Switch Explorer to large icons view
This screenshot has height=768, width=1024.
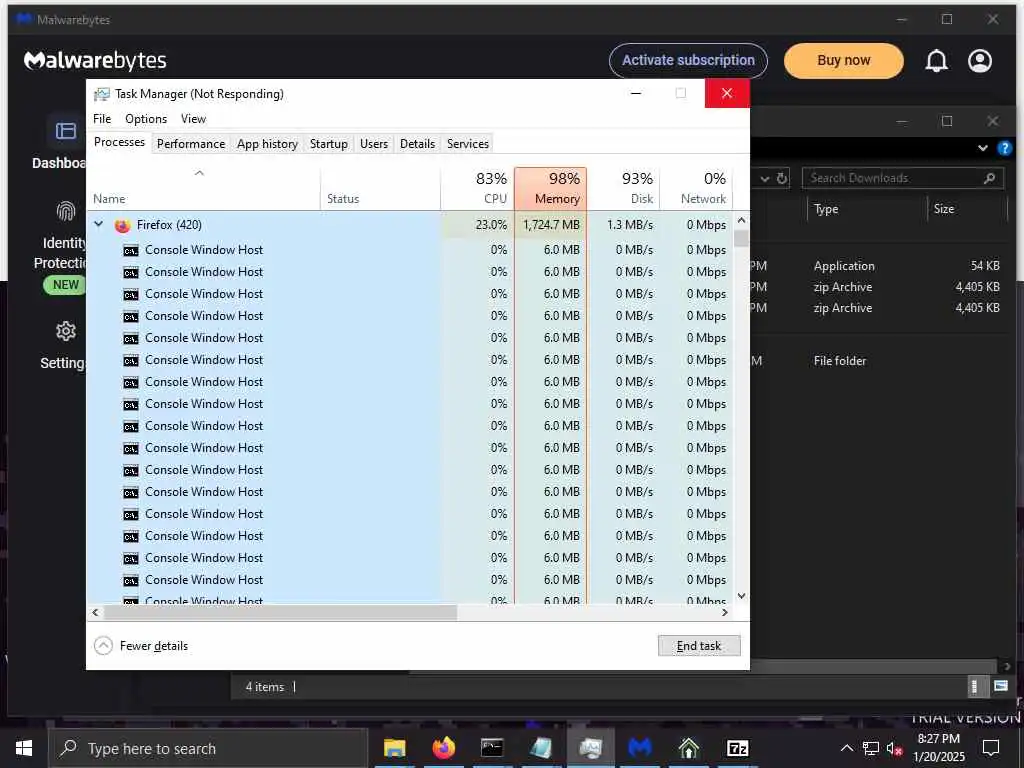point(1000,686)
